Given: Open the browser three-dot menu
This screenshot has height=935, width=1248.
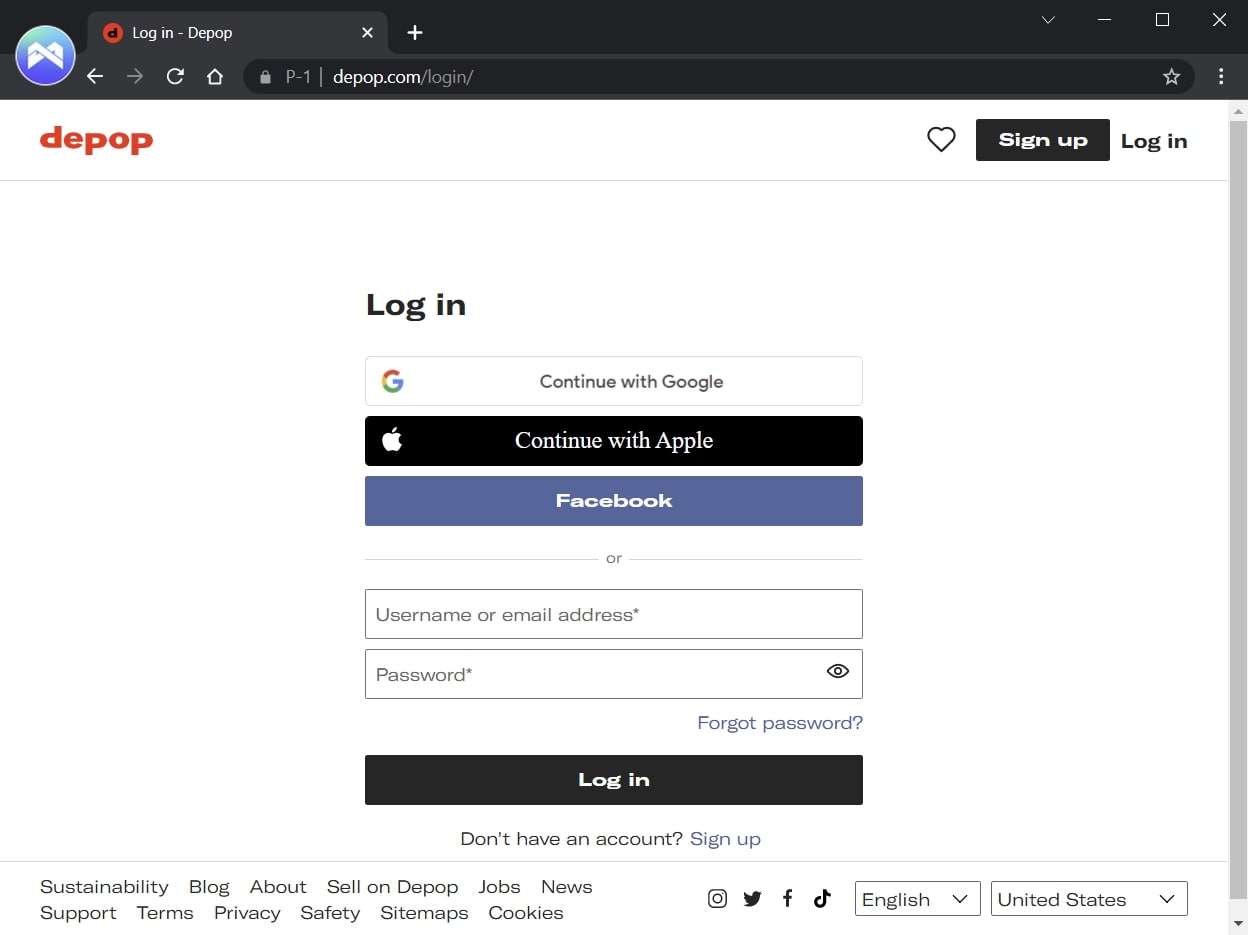Looking at the screenshot, I should click(x=1221, y=77).
